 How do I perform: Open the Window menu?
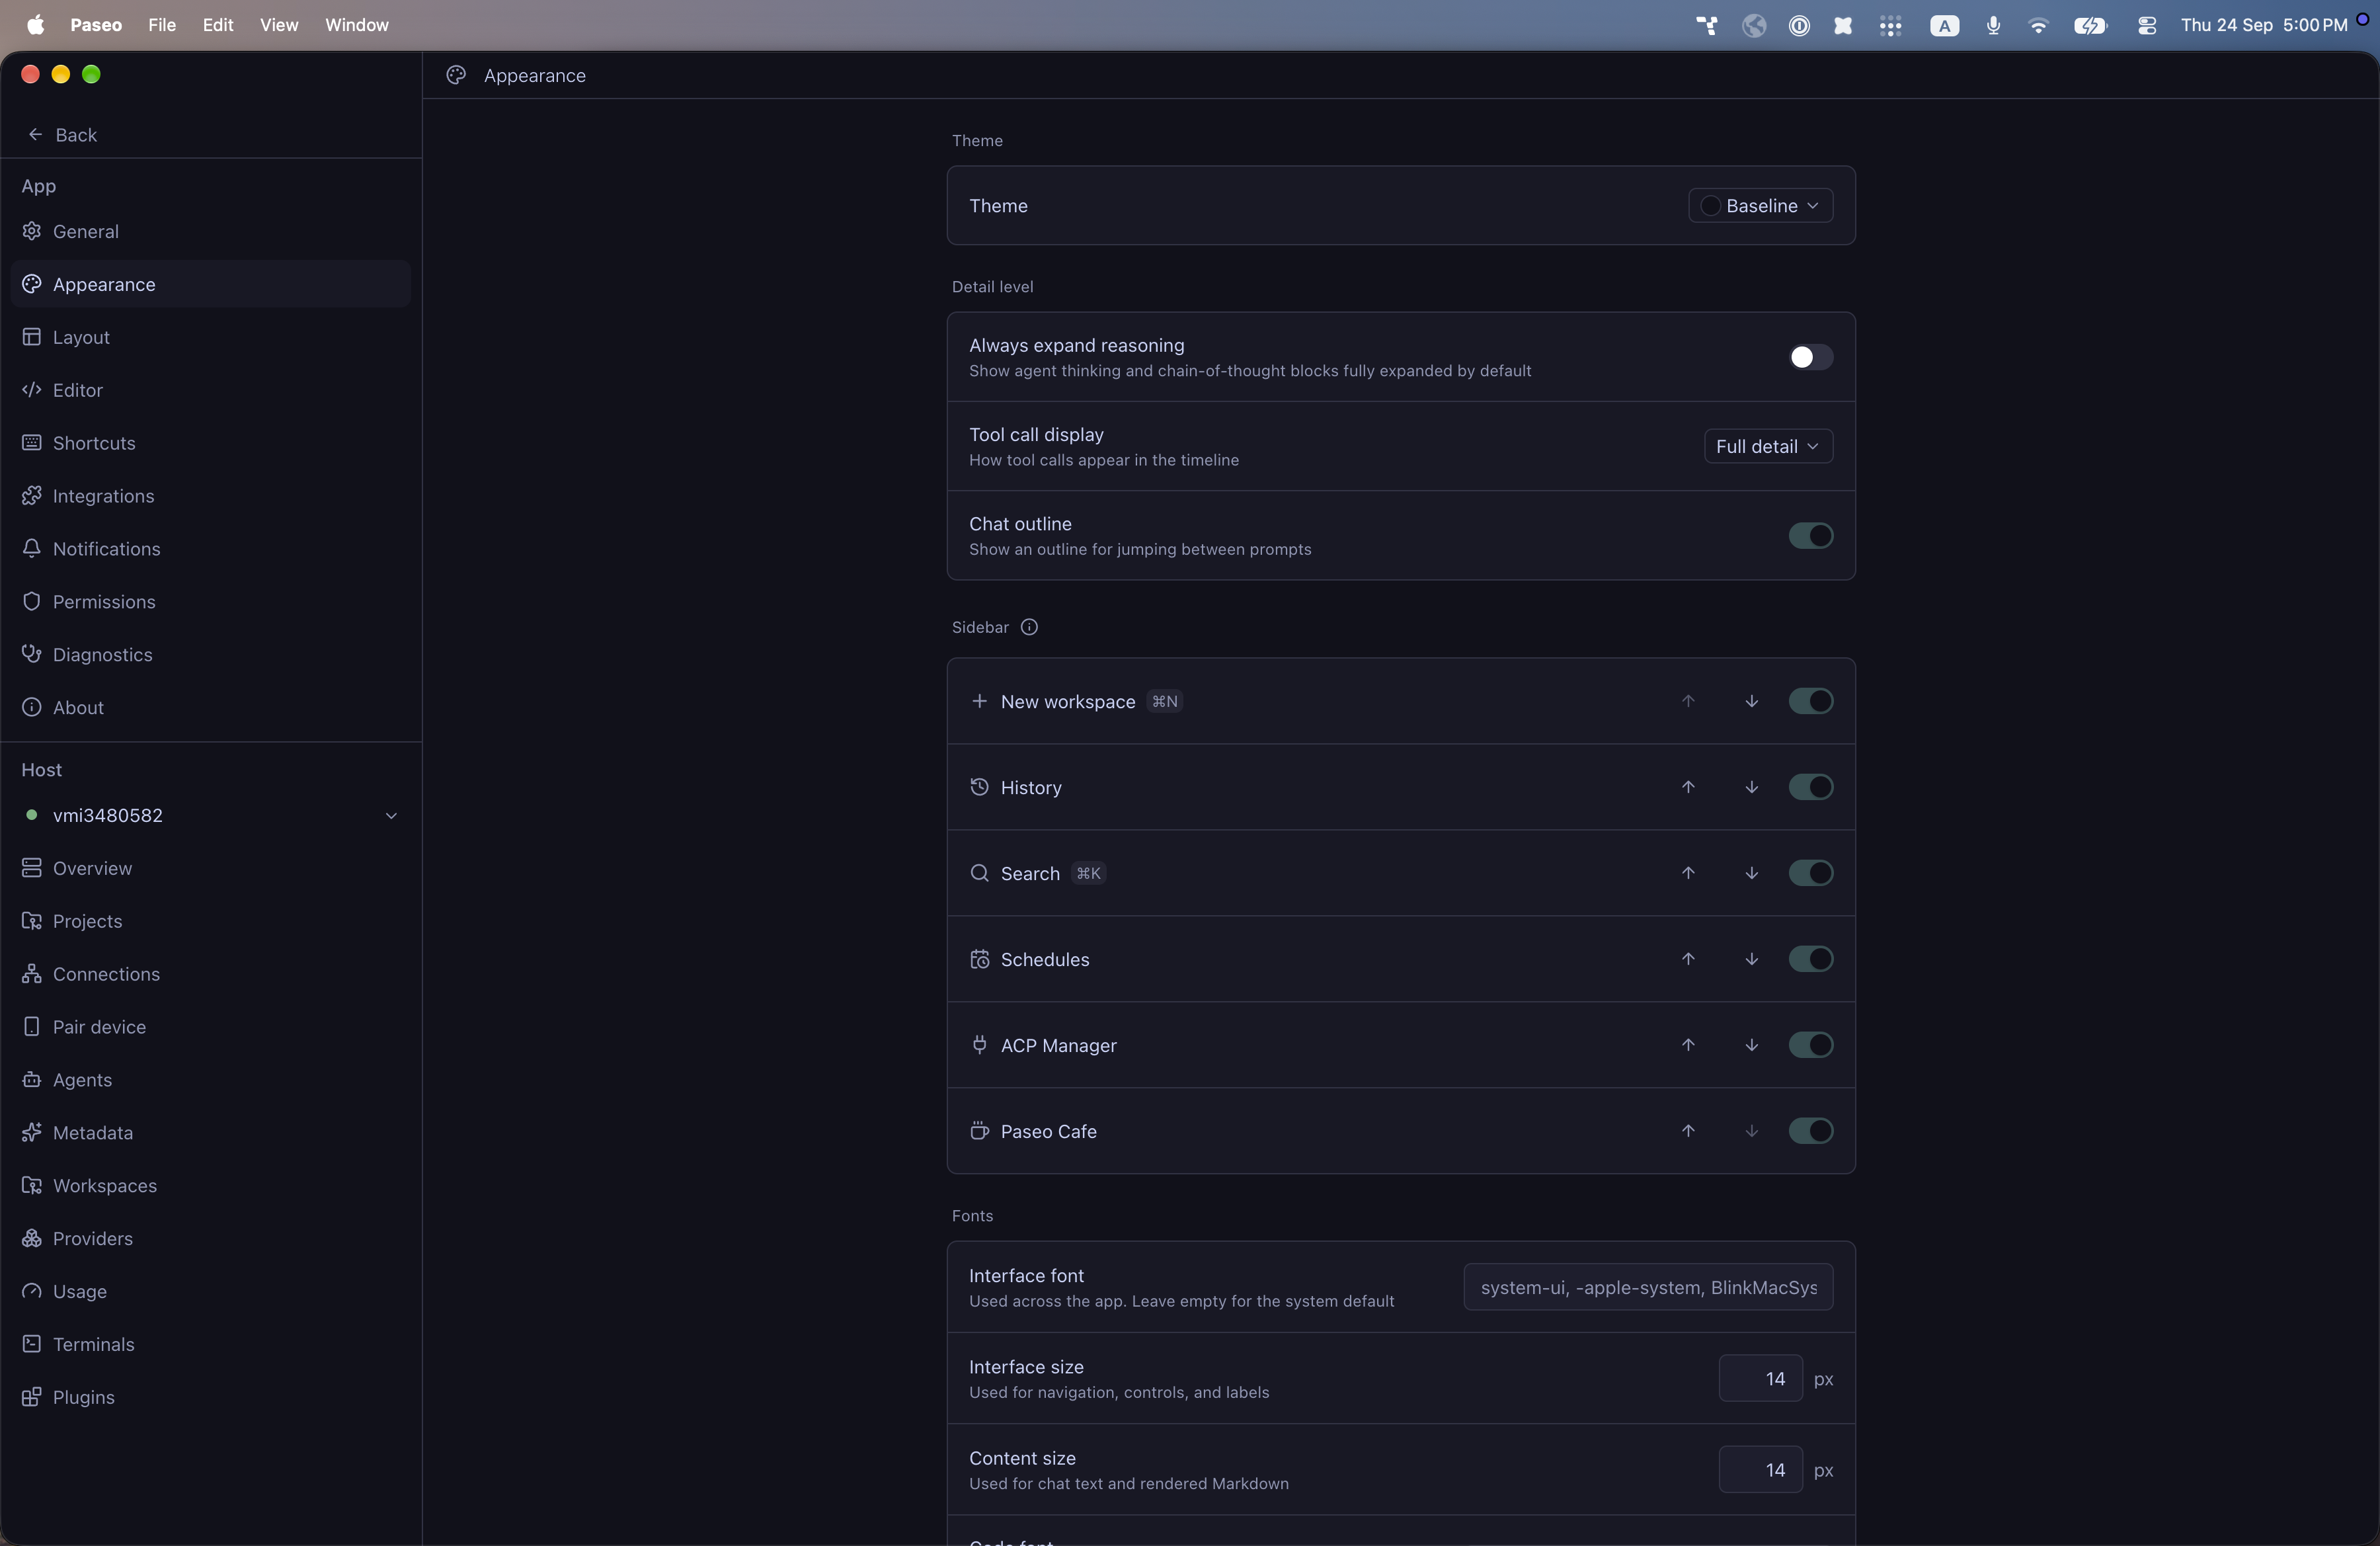coord(356,25)
